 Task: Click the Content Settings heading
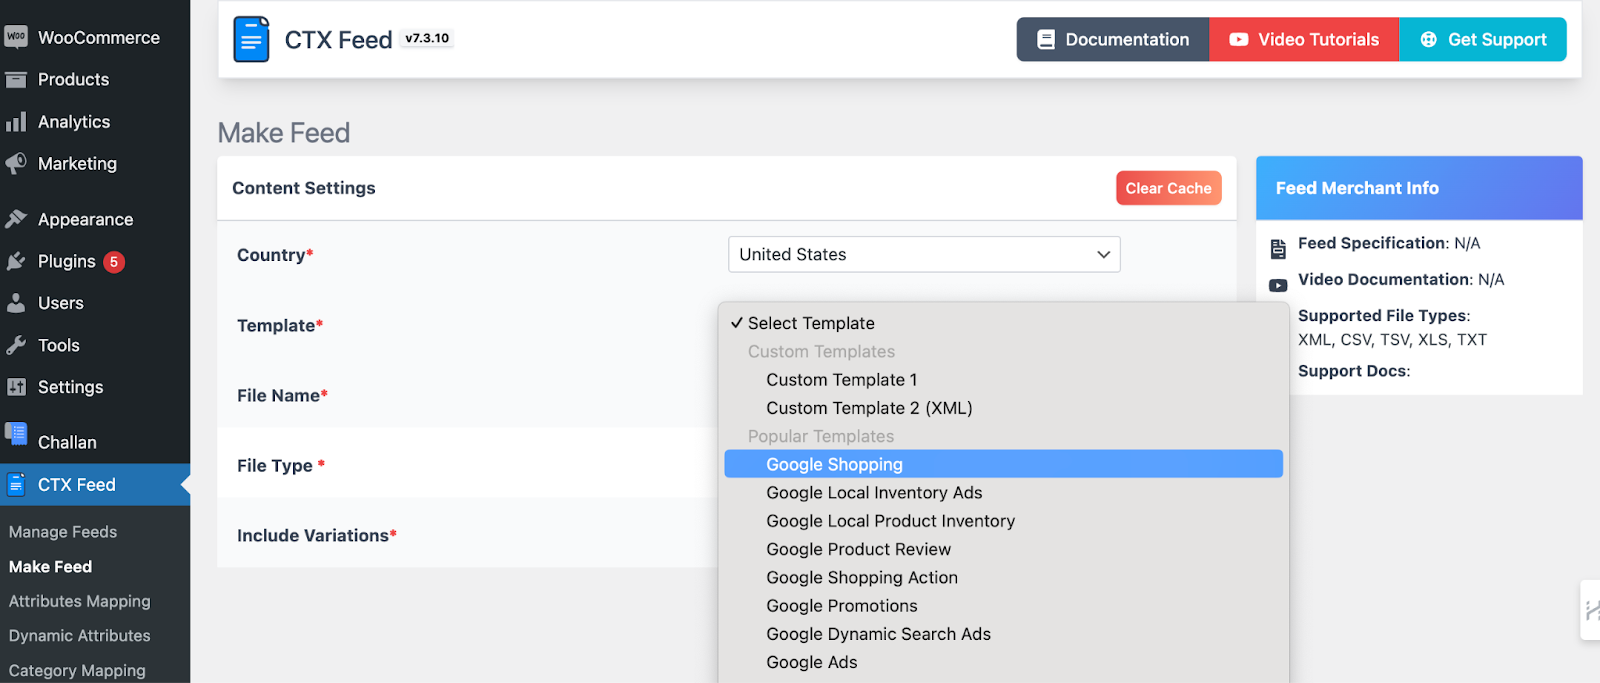pos(304,188)
